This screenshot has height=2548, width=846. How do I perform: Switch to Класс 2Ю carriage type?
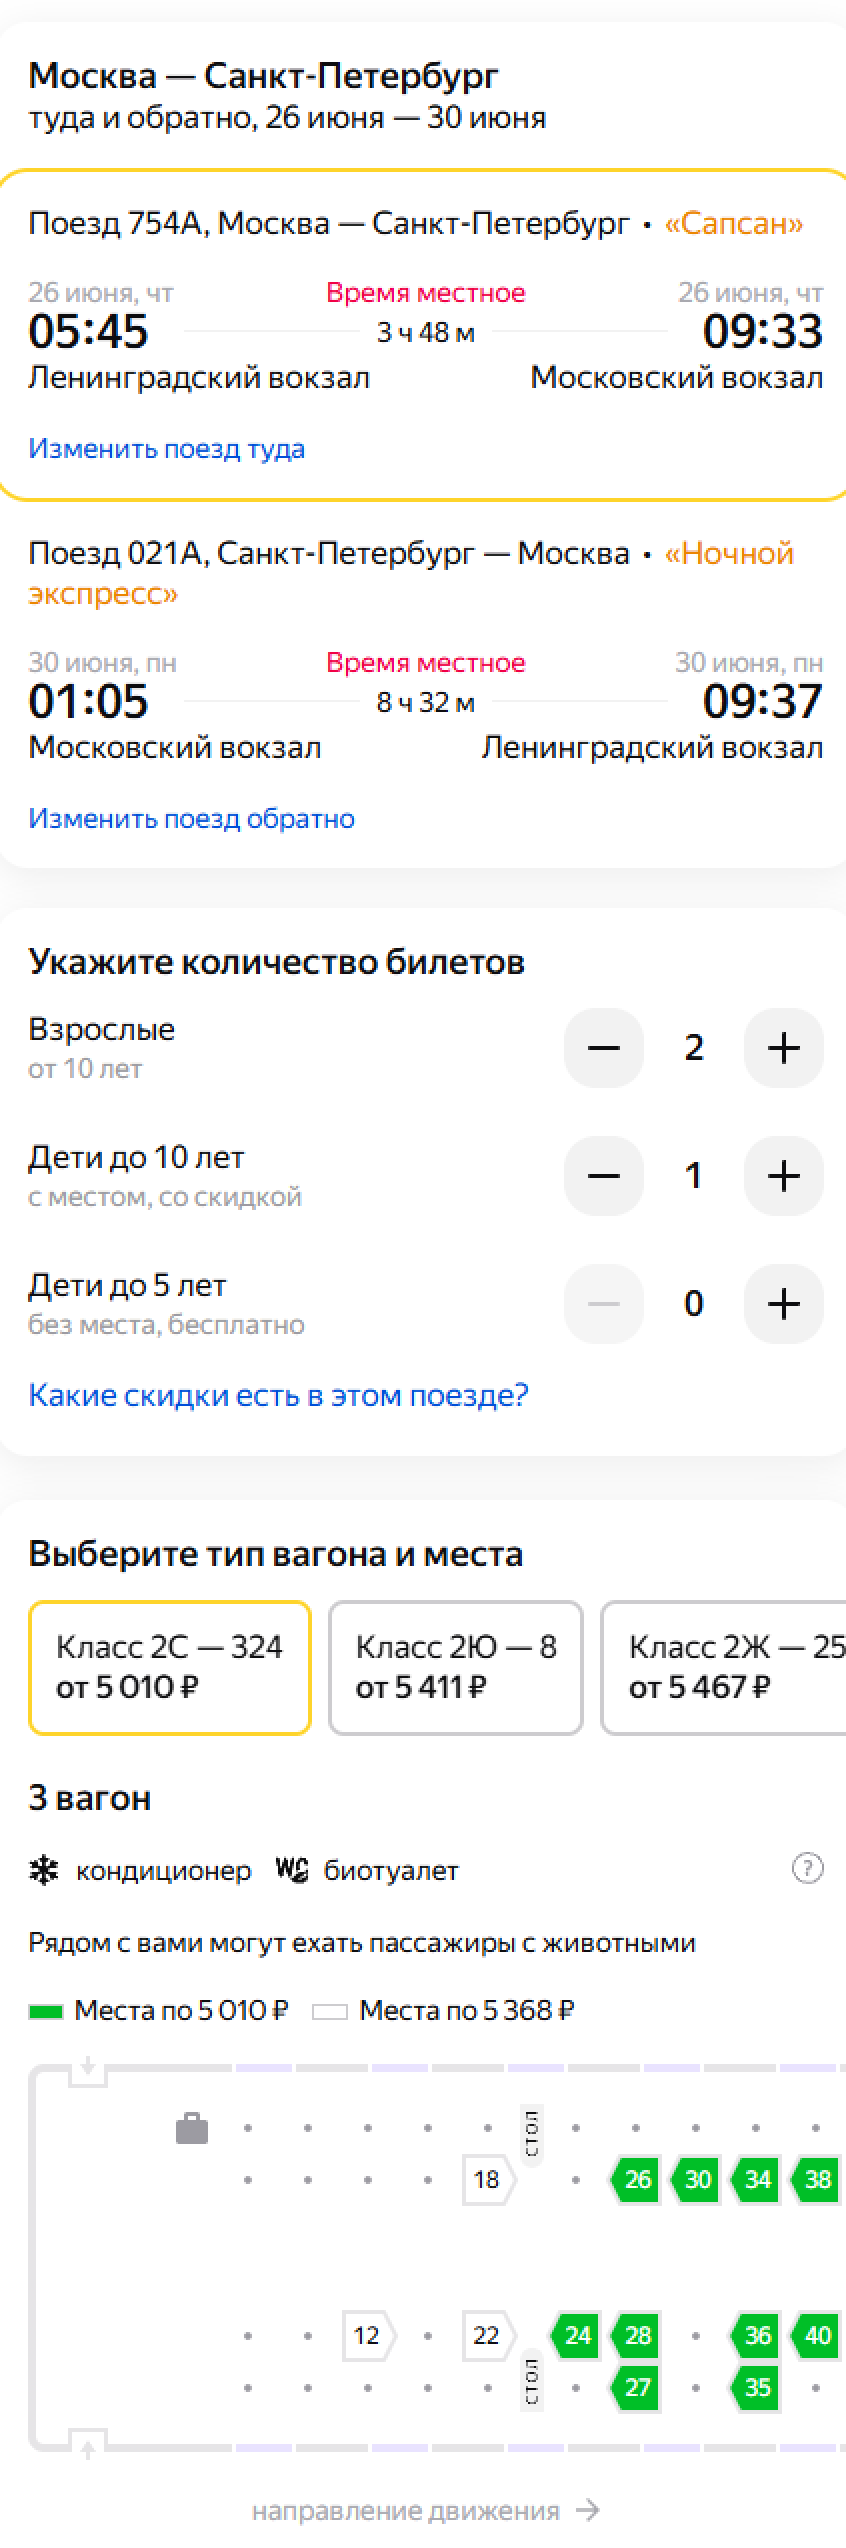coord(455,1667)
